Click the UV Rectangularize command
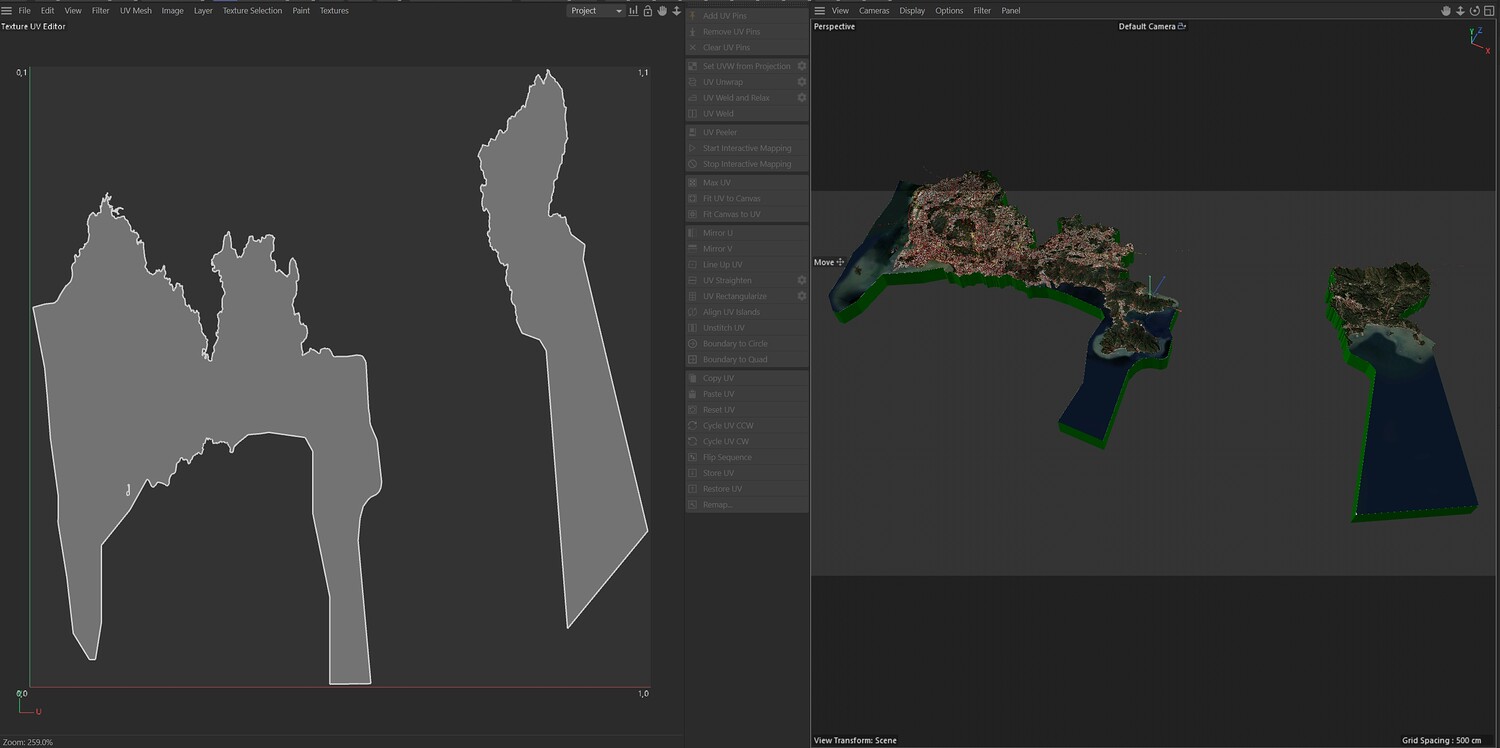The height and width of the screenshot is (748, 1500). pyautogui.click(x=740, y=296)
